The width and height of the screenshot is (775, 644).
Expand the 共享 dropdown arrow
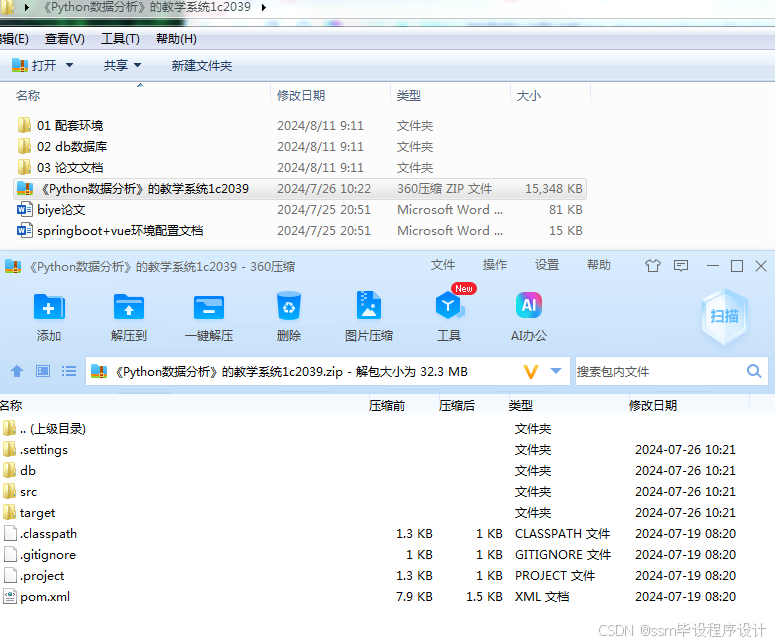tap(137, 65)
